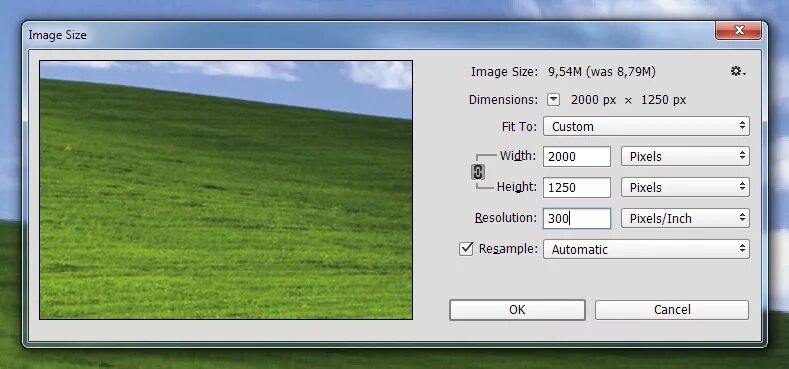The image size is (789, 369).
Task: Click the Resolution input field
Action: click(577, 218)
